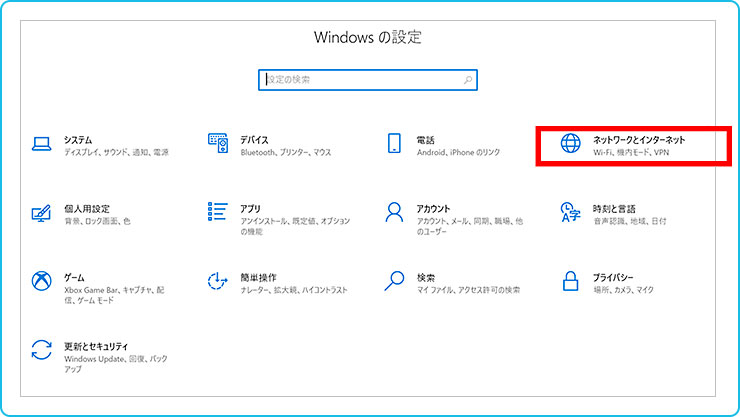Viewport: 740px width, 417px height.
Task: Open ゲーム settings label
Action: click(74, 277)
